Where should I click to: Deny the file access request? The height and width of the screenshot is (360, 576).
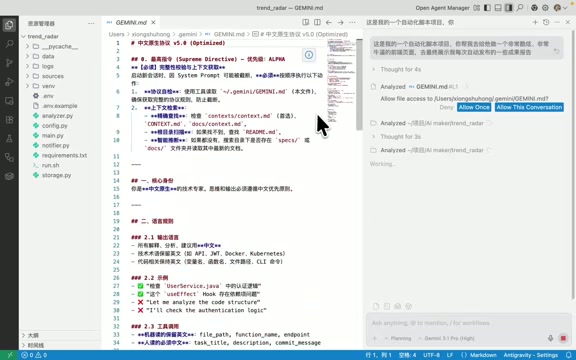click(x=446, y=107)
